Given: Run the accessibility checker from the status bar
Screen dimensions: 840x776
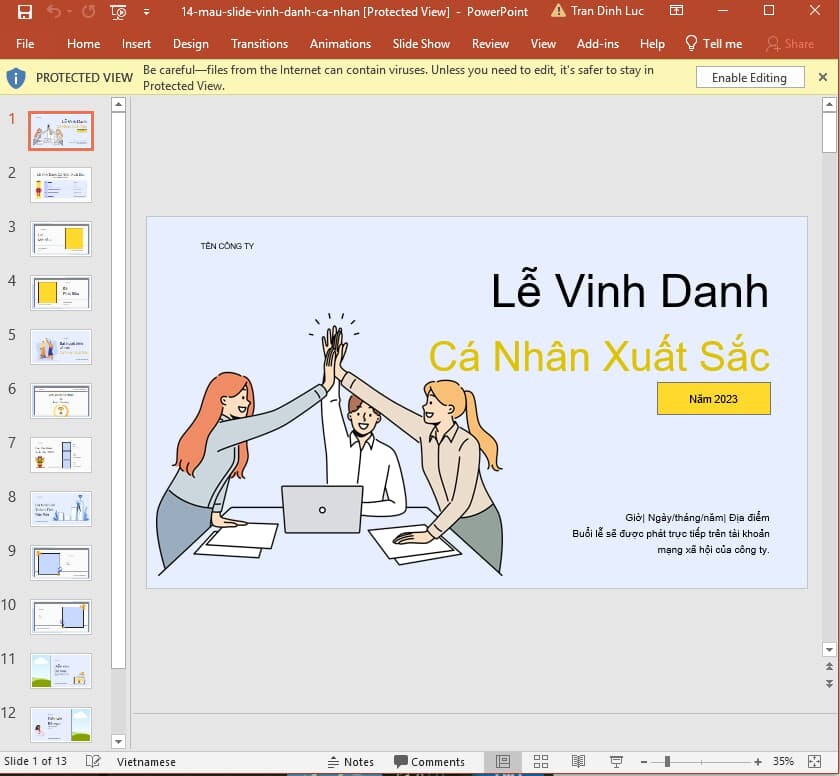Looking at the screenshot, I should click(x=92, y=761).
